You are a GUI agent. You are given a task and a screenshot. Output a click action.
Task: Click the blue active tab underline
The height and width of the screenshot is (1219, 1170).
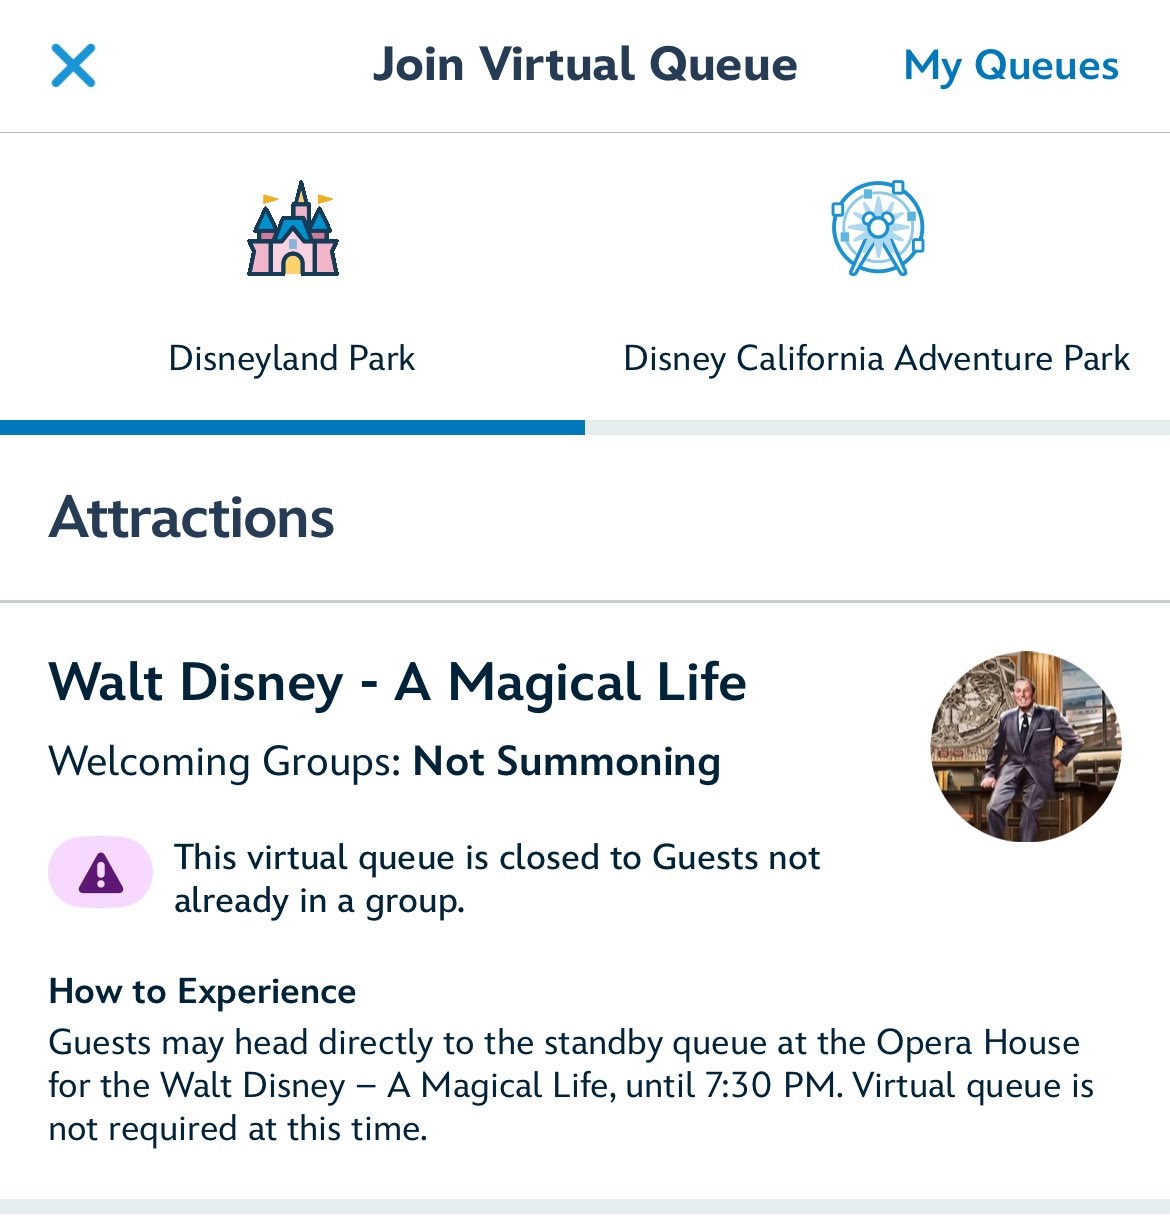pyautogui.click(x=292, y=428)
